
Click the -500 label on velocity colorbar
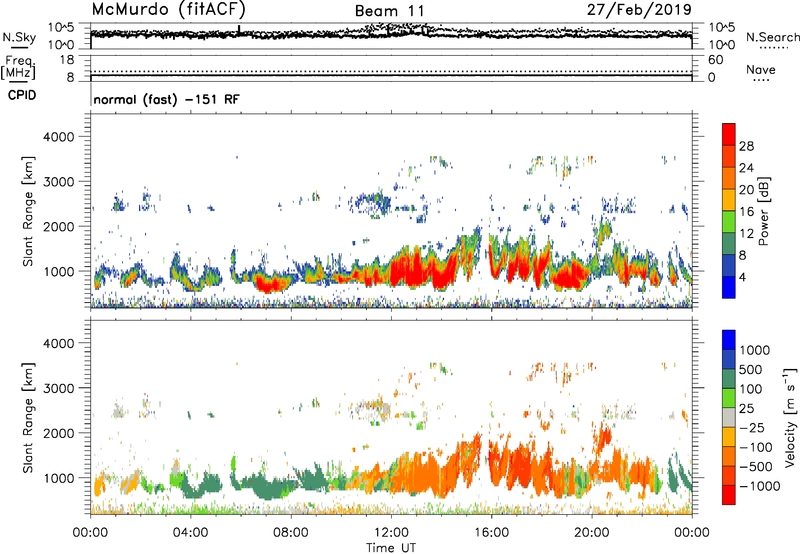pos(755,467)
